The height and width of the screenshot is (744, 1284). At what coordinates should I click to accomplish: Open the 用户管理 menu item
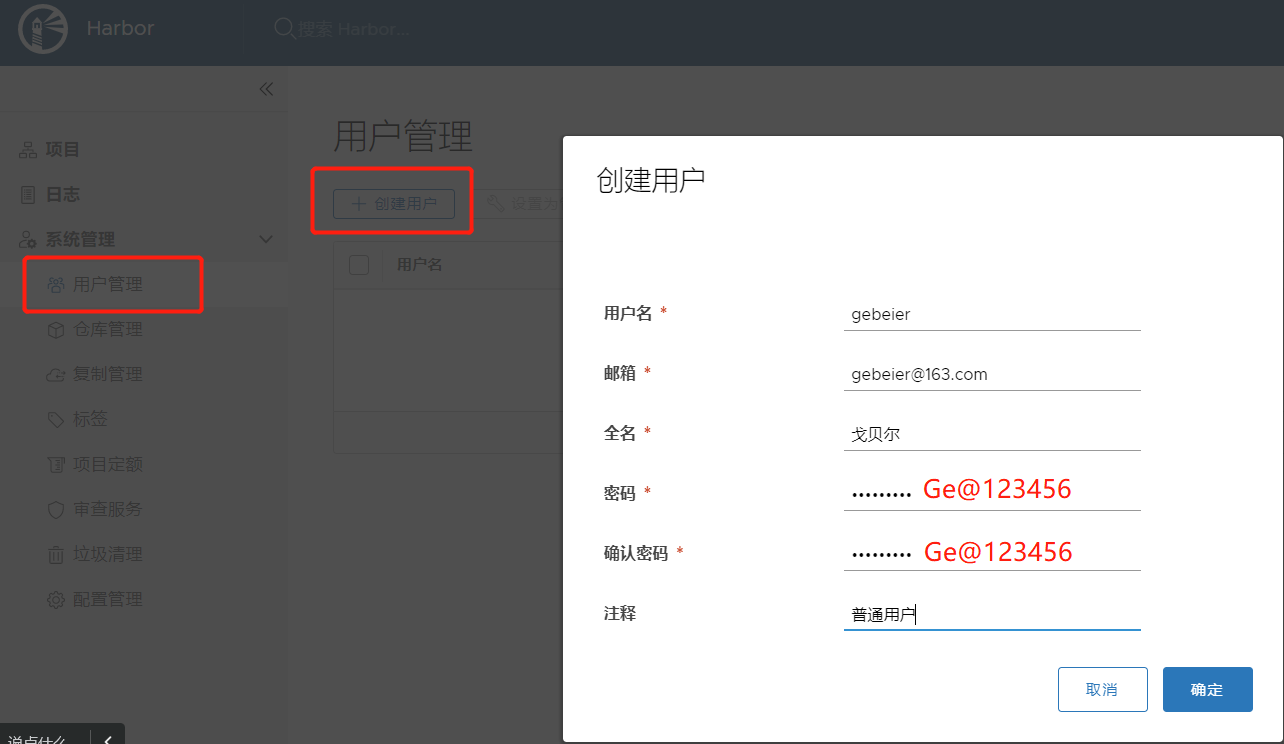tap(108, 285)
